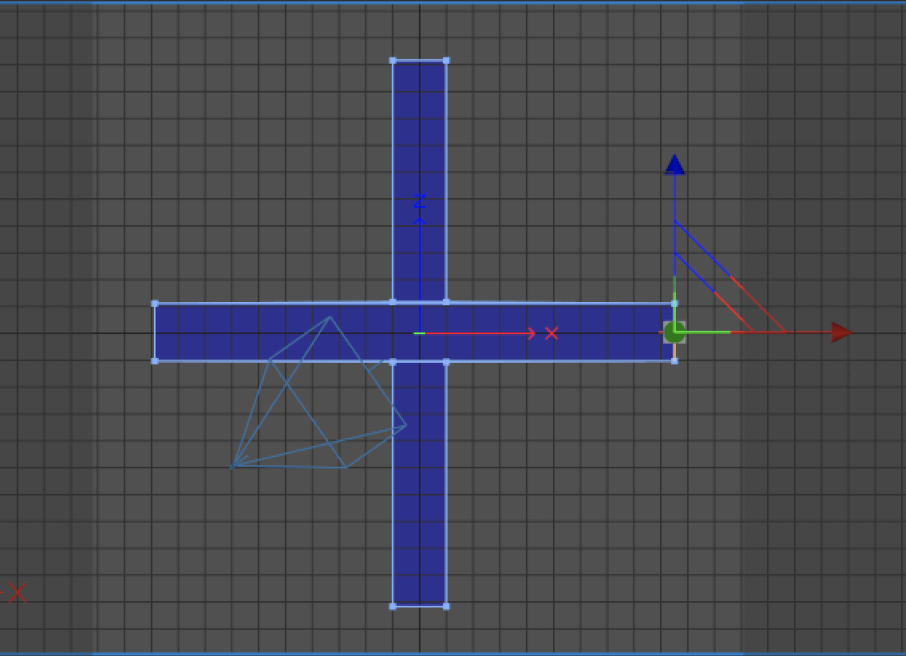Image resolution: width=906 pixels, height=656 pixels.
Task: Select the lower-right end point of the horizontal bar
Action: (x=674, y=361)
